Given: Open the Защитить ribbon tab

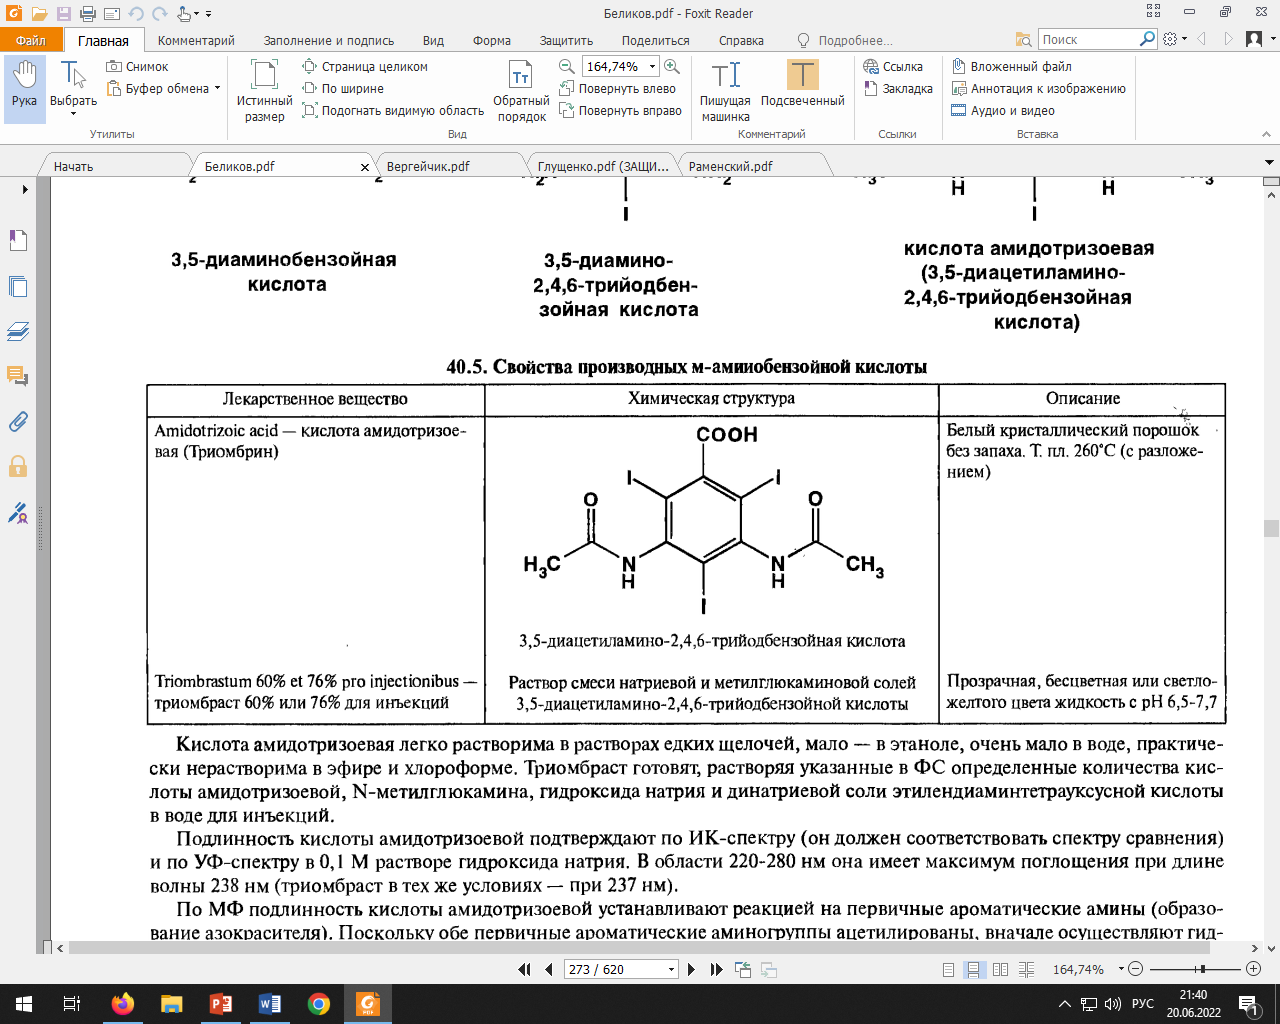Looking at the screenshot, I should [x=566, y=41].
